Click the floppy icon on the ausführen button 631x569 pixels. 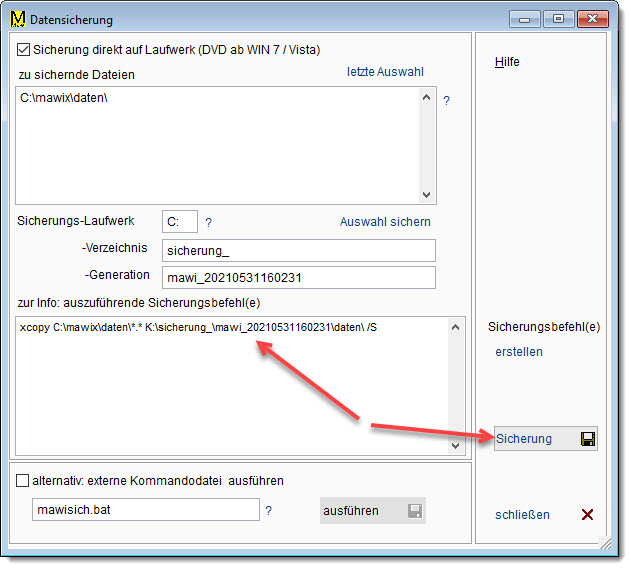click(x=414, y=511)
